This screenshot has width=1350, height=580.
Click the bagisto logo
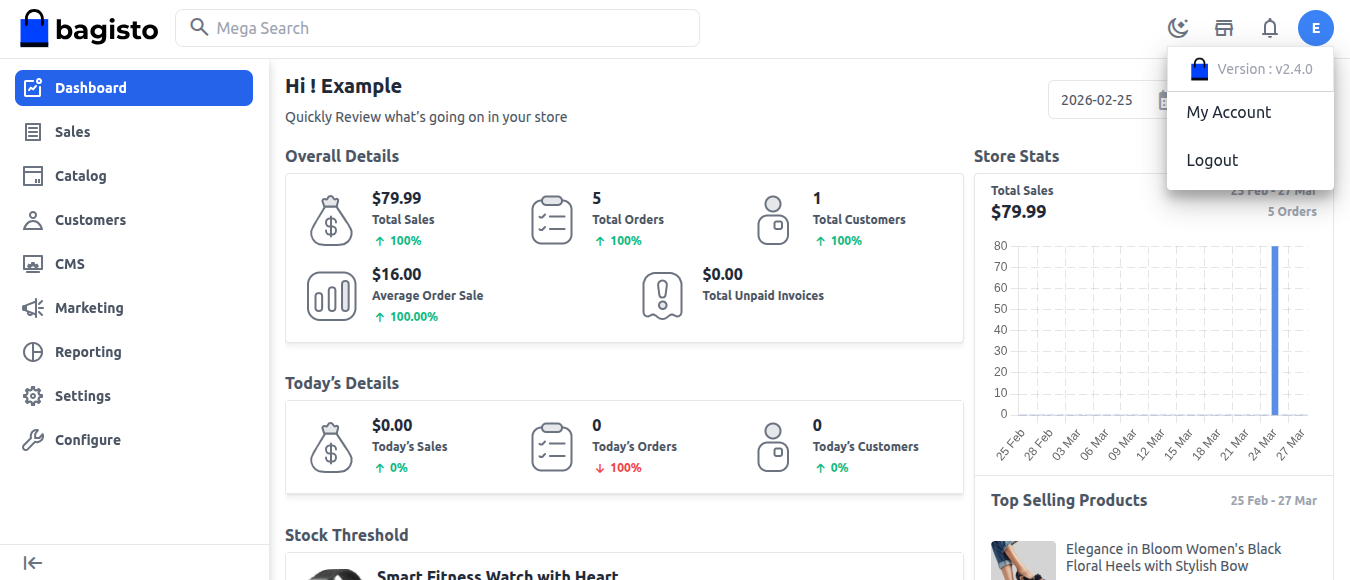click(89, 29)
